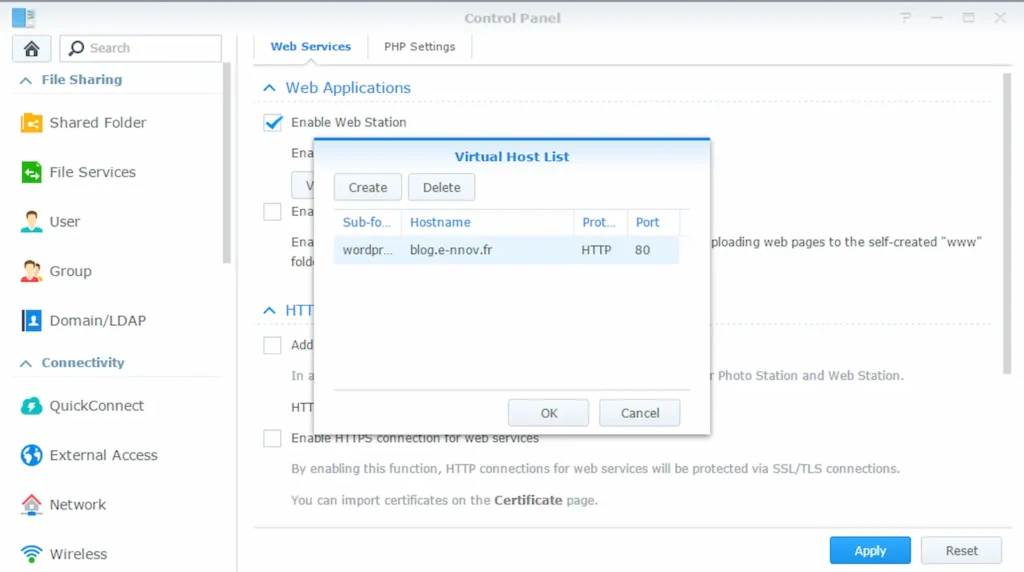Cancel the Virtual Host List dialog
Image resolution: width=1024 pixels, height=572 pixels.
pyautogui.click(x=640, y=413)
